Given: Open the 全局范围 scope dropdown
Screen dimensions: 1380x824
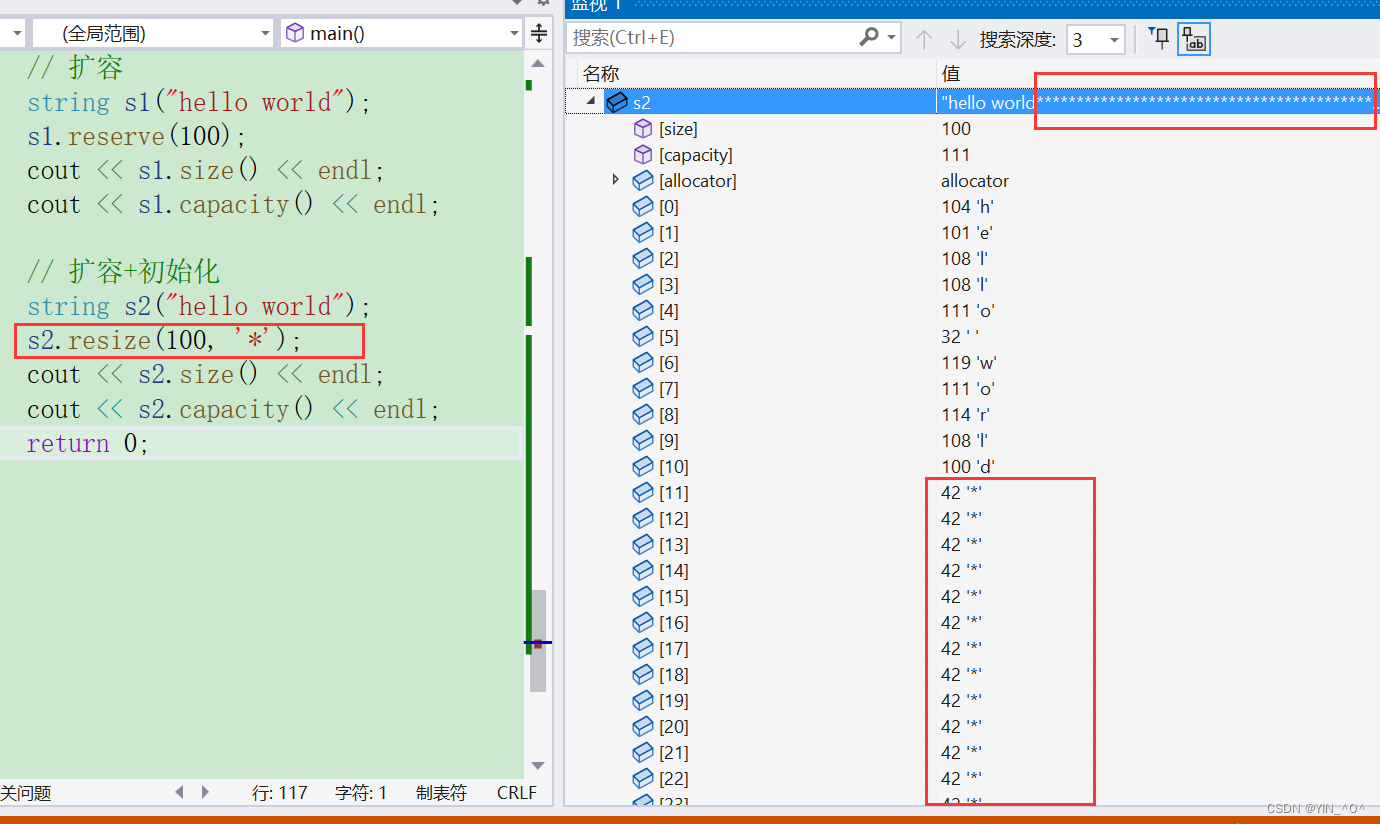Looking at the screenshot, I should [152, 33].
